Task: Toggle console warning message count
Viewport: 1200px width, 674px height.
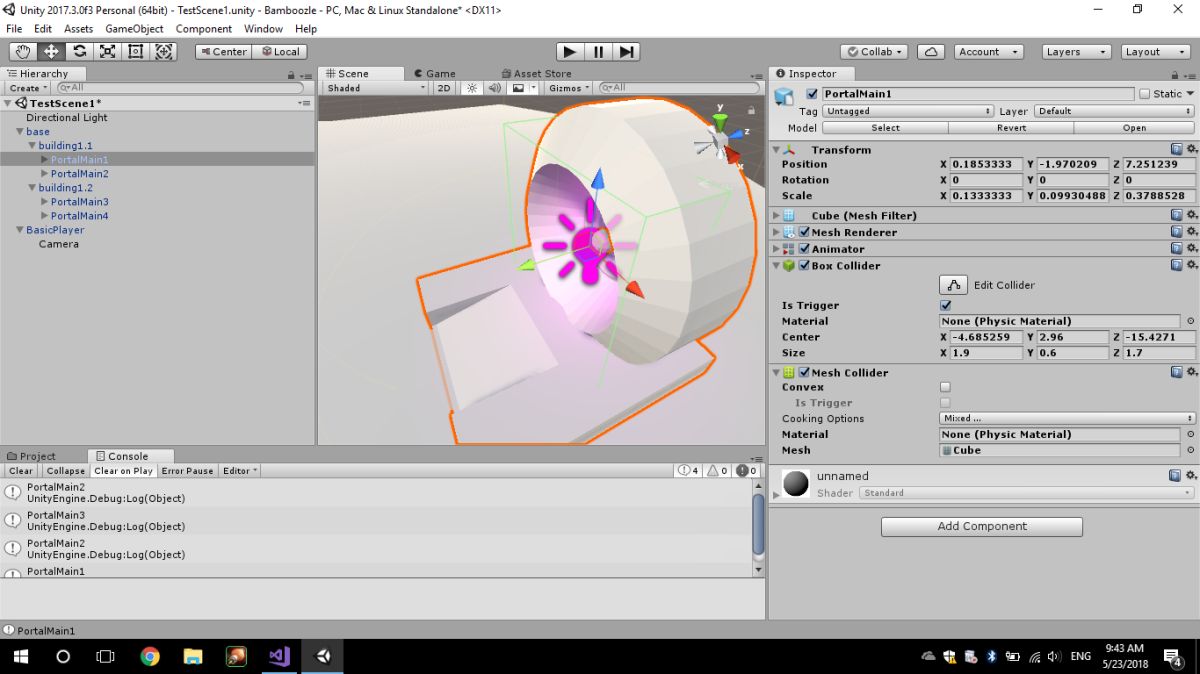Action: [x=718, y=470]
